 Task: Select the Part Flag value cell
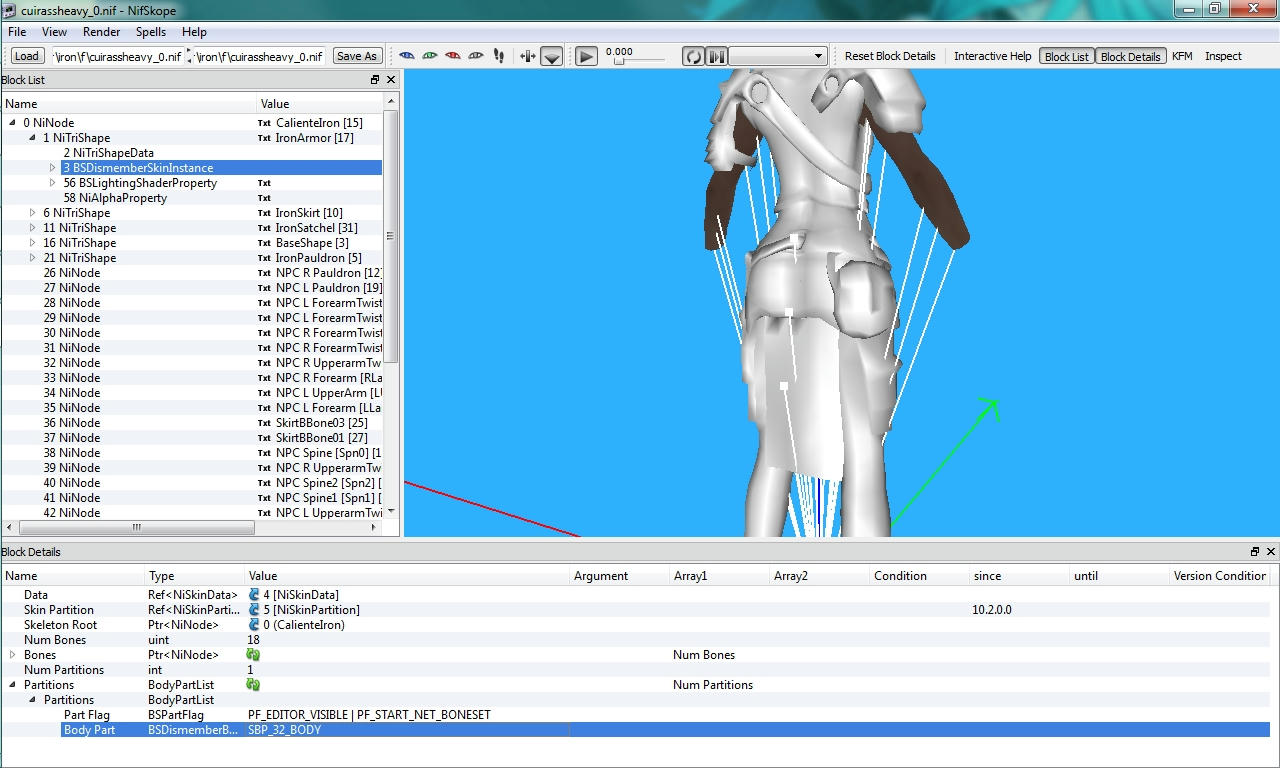click(x=407, y=715)
